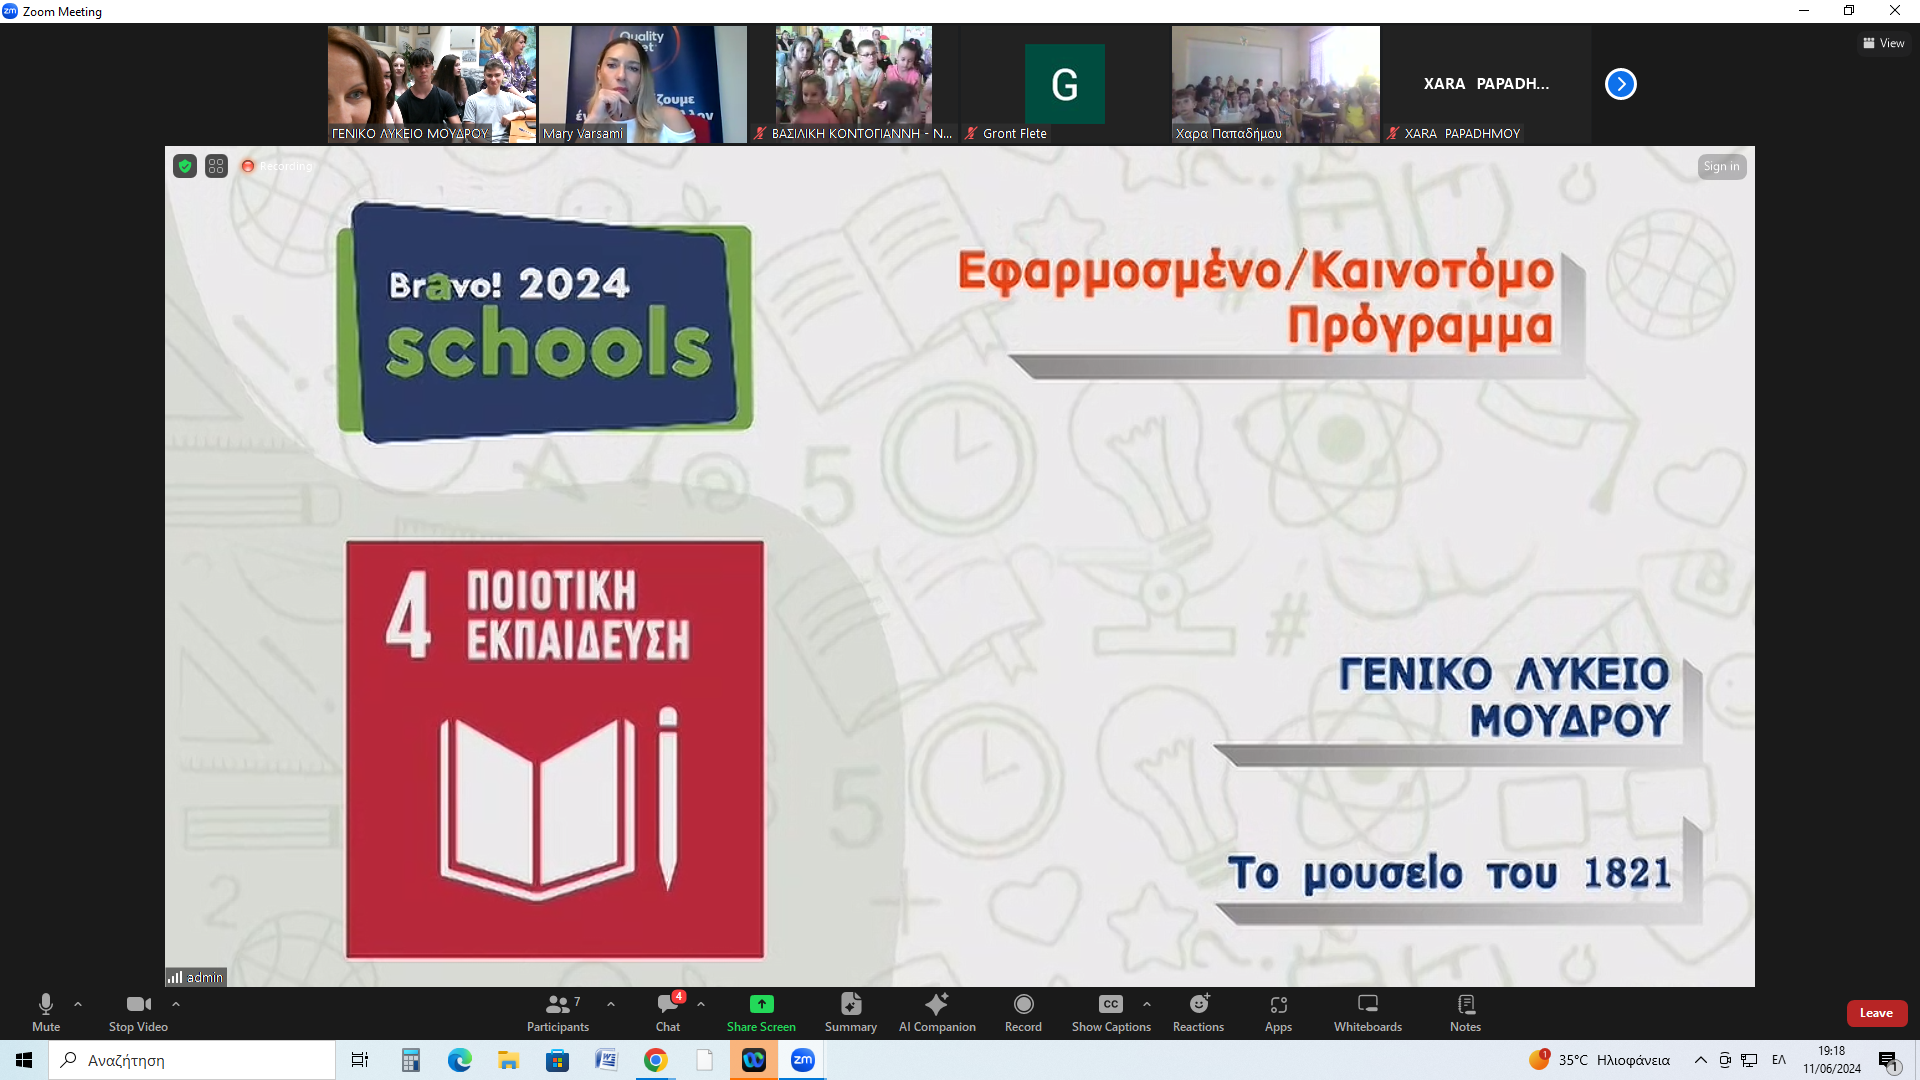Expand video options arrow beside Stop Video
This screenshot has height=1080, width=1920.
tap(176, 1004)
